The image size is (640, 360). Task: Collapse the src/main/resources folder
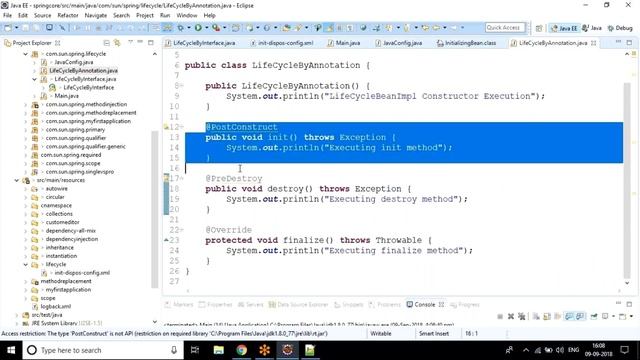(x=17, y=180)
